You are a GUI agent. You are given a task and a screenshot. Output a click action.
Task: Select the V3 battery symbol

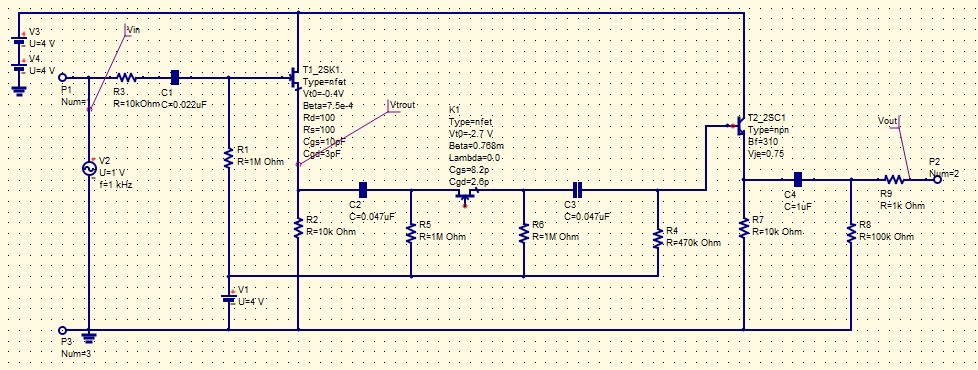[19, 41]
